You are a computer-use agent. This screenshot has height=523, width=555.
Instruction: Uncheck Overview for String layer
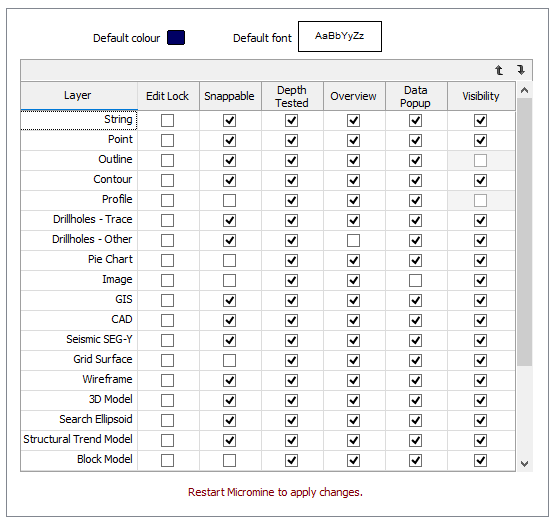[353, 121]
